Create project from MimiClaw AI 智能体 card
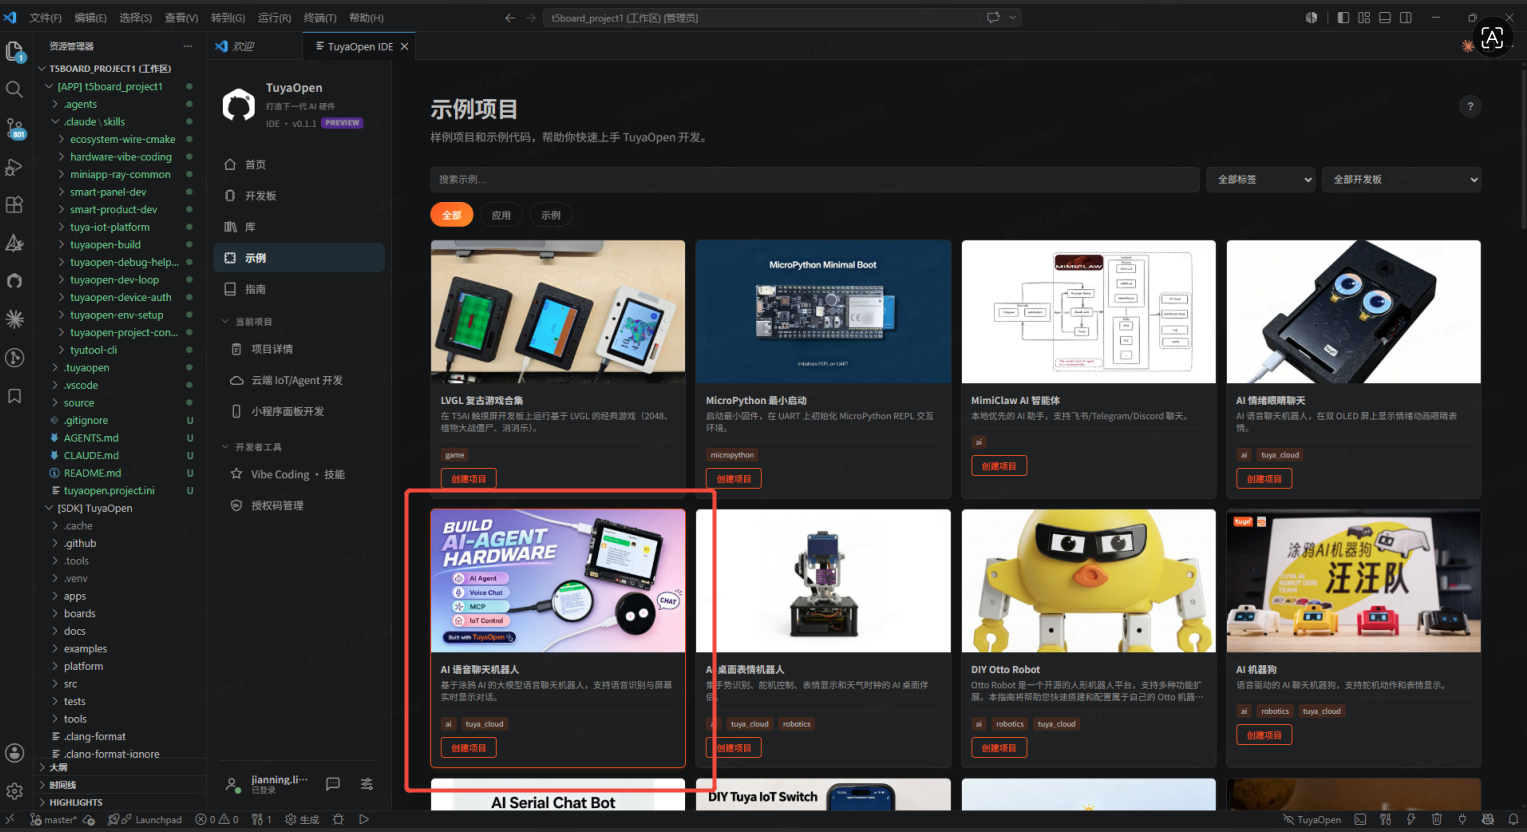The image size is (1527, 832). coord(998,466)
